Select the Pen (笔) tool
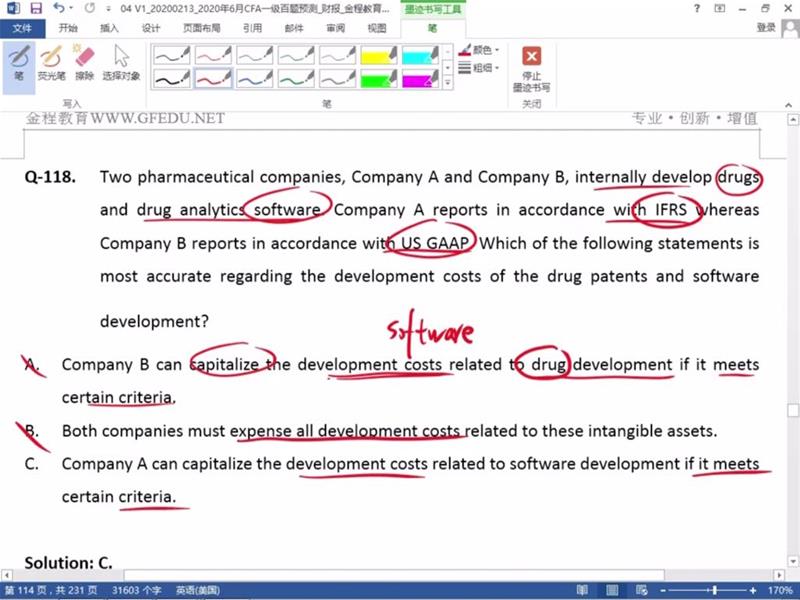This screenshot has height=600, width=800. point(18,62)
